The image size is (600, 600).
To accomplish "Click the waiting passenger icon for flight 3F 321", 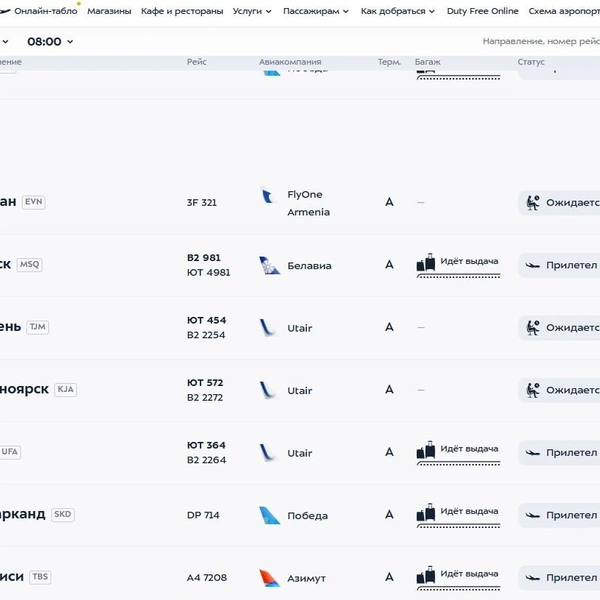I will pos(533,202).
